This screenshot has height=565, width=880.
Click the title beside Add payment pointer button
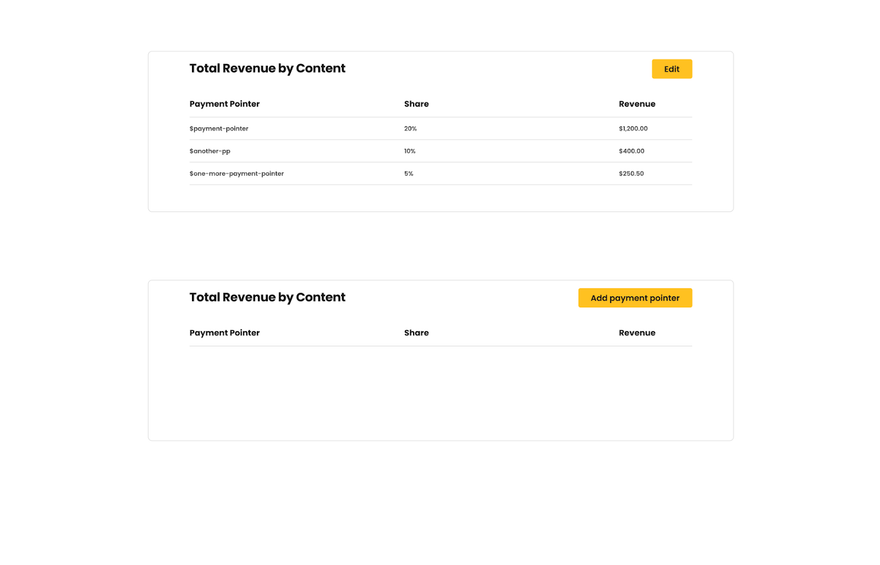[x=267, y=298]
